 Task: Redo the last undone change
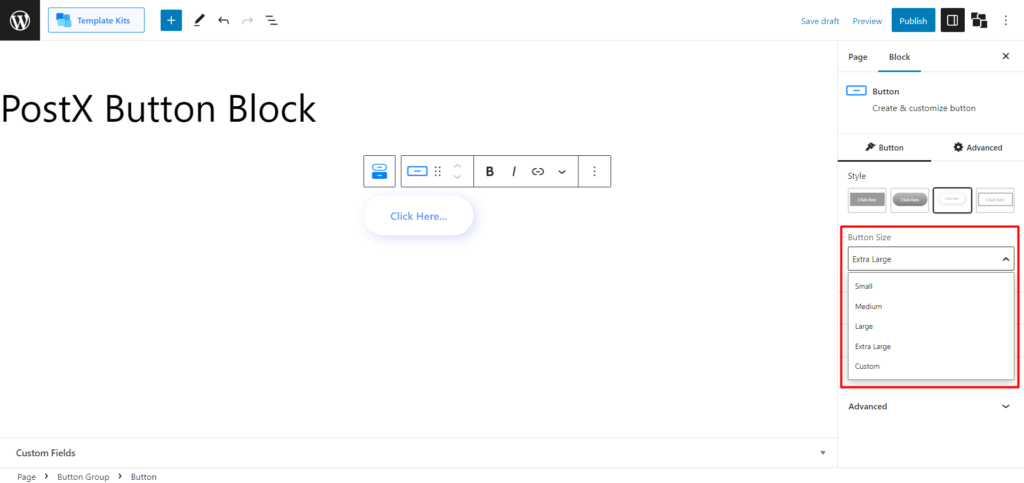(x=248, y=21)
